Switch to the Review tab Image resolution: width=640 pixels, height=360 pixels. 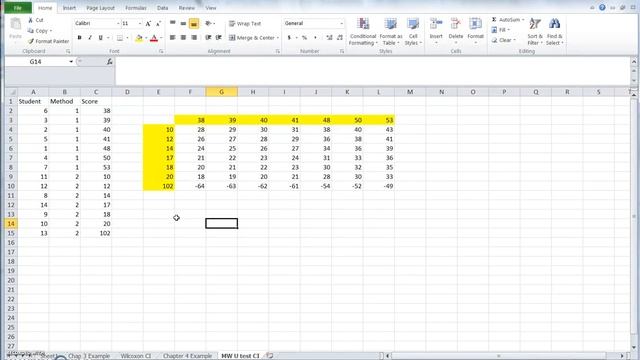187,8
